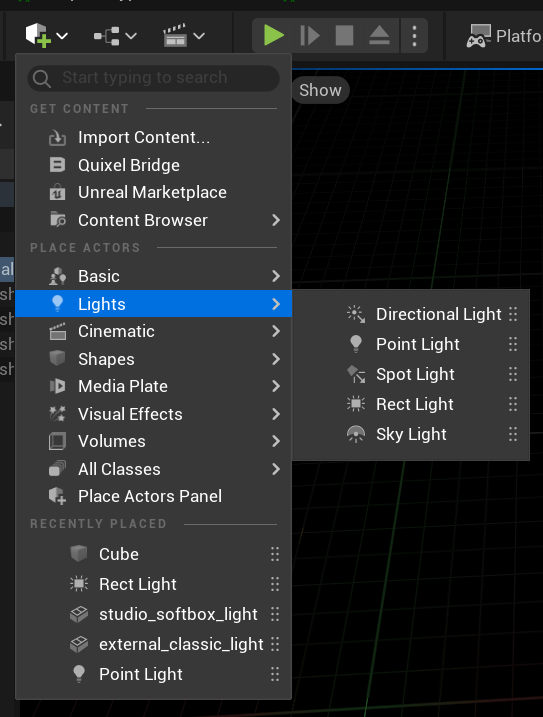
Task: Click the Unreal Marketplace bag icon
Action: point(57,192)
